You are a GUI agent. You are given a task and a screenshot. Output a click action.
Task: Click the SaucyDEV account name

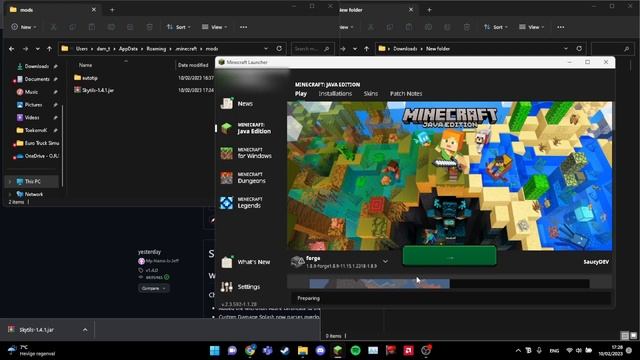pyautogui.click(x=596, y=262)
